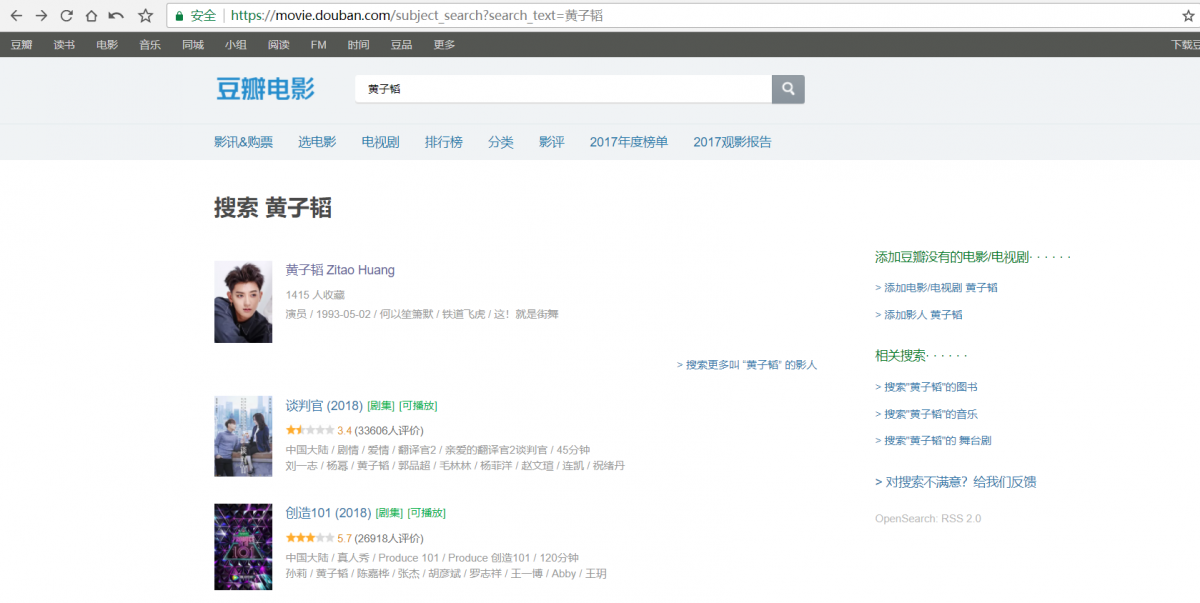1200x603 pixels.
Task: Open 读书 in the top bar
Action: (x=64, y=45)
